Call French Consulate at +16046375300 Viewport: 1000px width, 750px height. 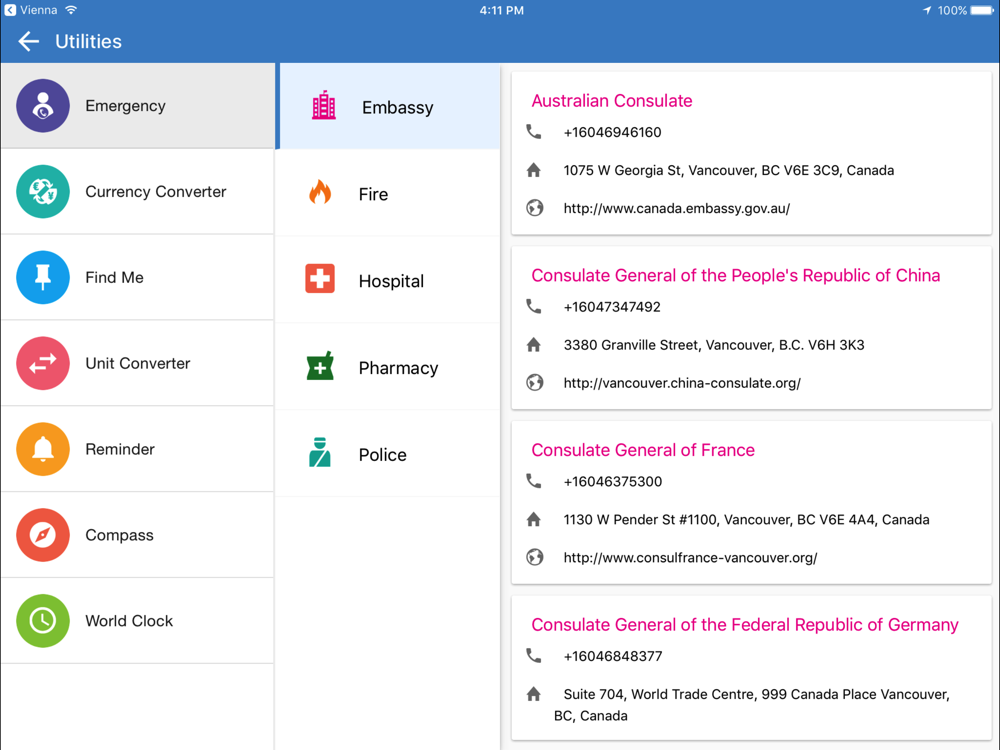tap(613, 482)
